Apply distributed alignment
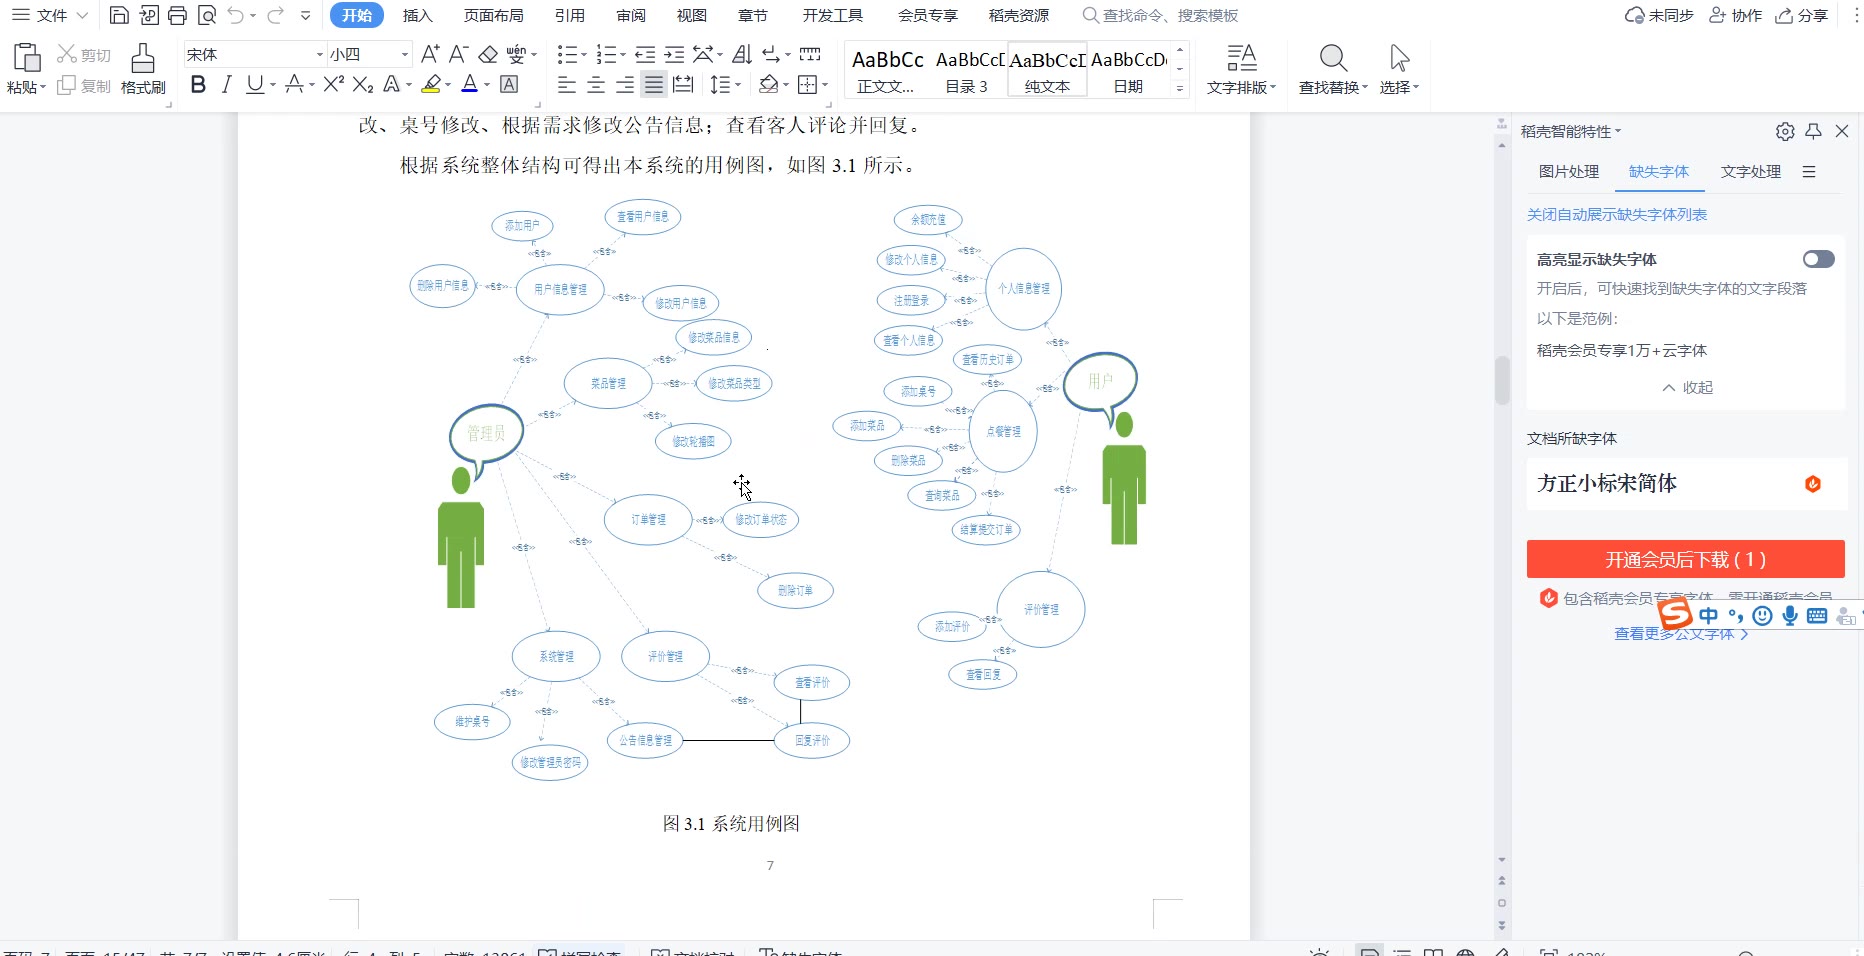The height and width of the screenshot is (956, 1864). click(683, 85)
